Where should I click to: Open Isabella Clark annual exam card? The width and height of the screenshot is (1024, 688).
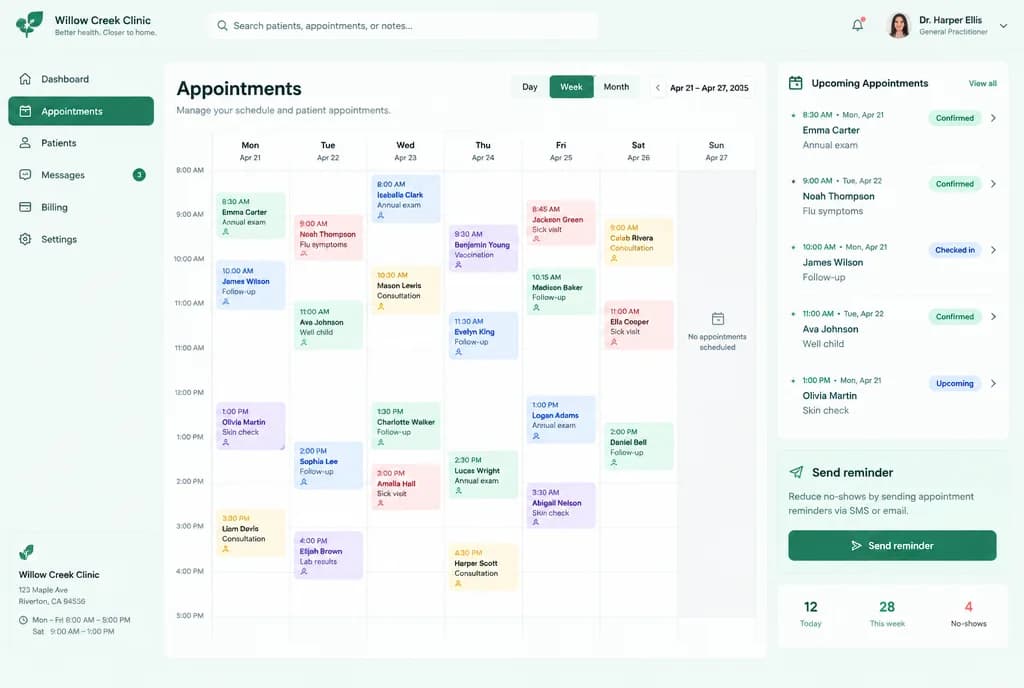click(x=406, y=198)
